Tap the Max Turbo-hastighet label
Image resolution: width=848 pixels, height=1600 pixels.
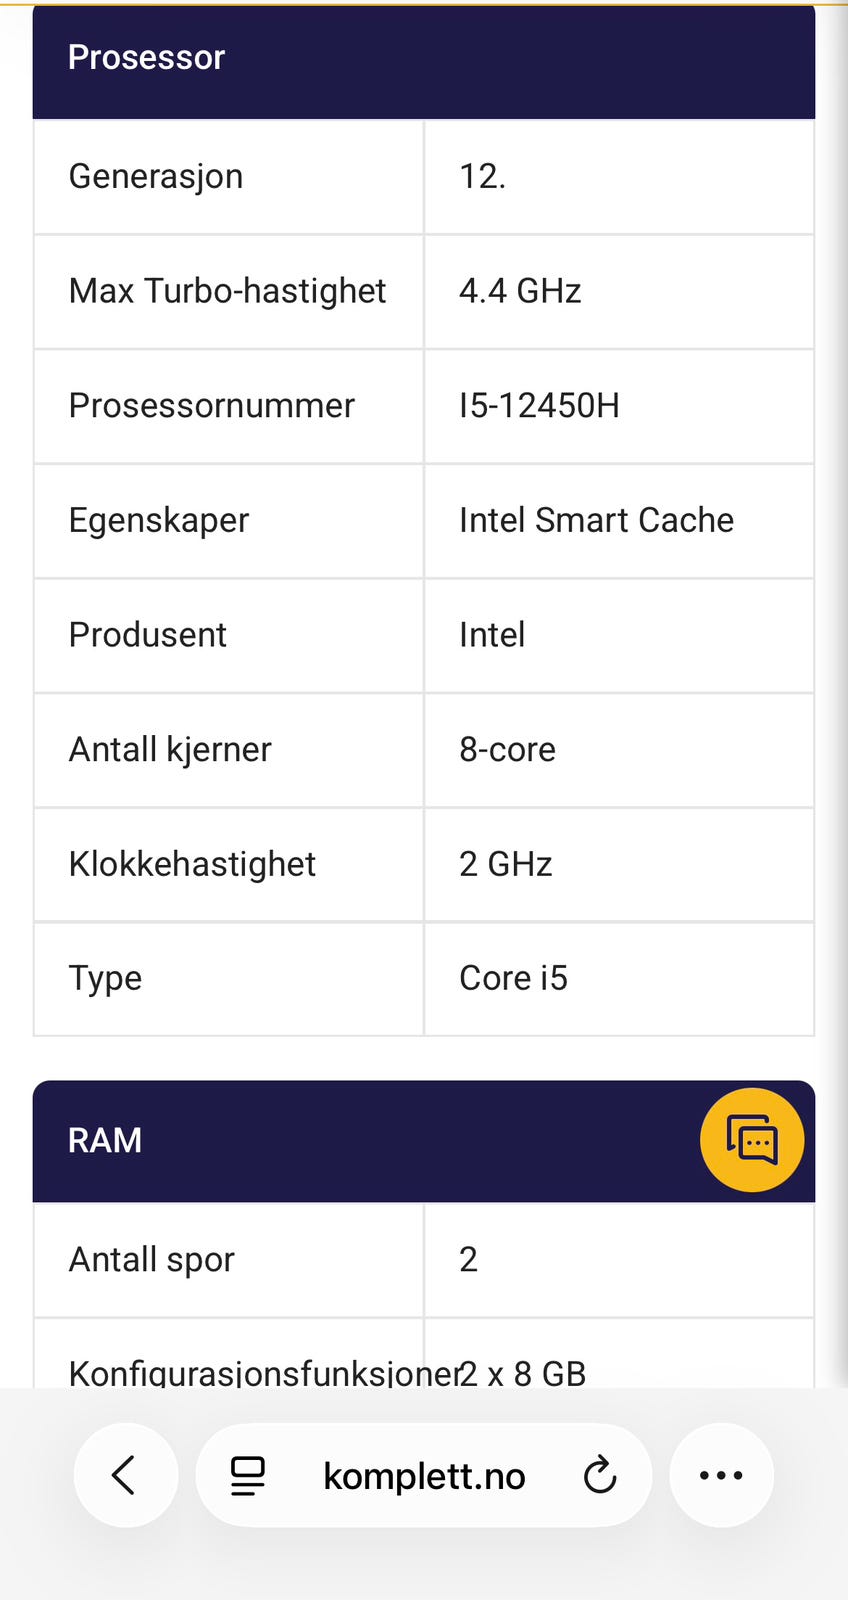(x=227, y=291)
